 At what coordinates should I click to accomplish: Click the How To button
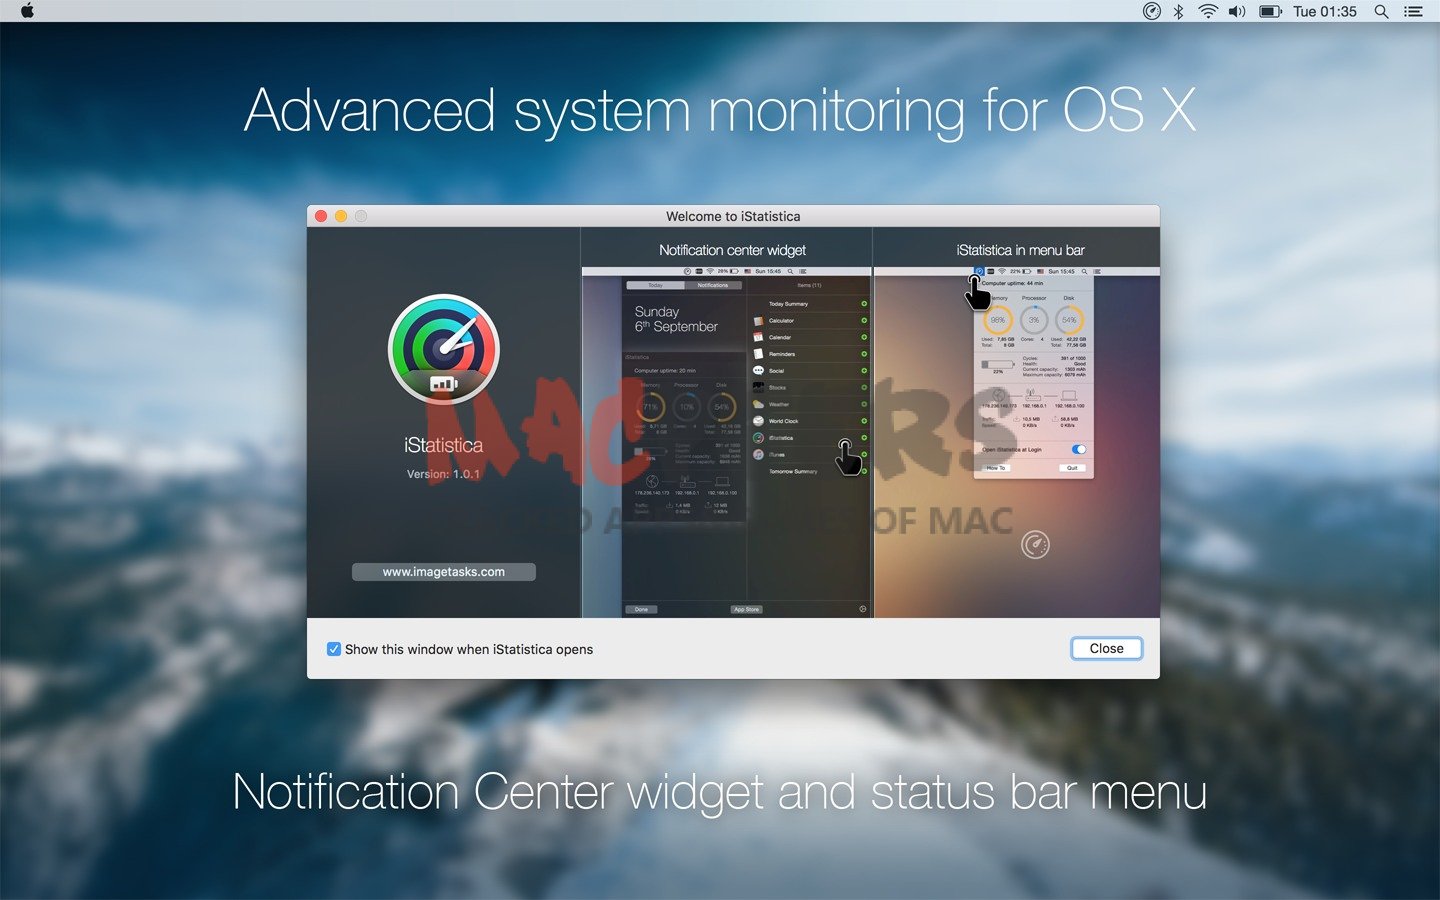click(x=997, y=468)
